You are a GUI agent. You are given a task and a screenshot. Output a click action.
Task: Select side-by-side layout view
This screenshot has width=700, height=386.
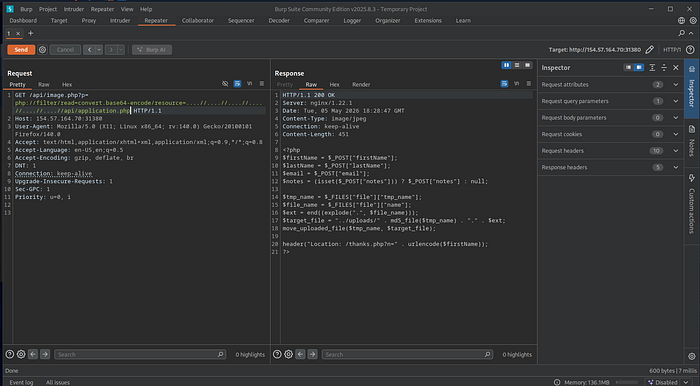pyautogui.click(x=506, y=65)
